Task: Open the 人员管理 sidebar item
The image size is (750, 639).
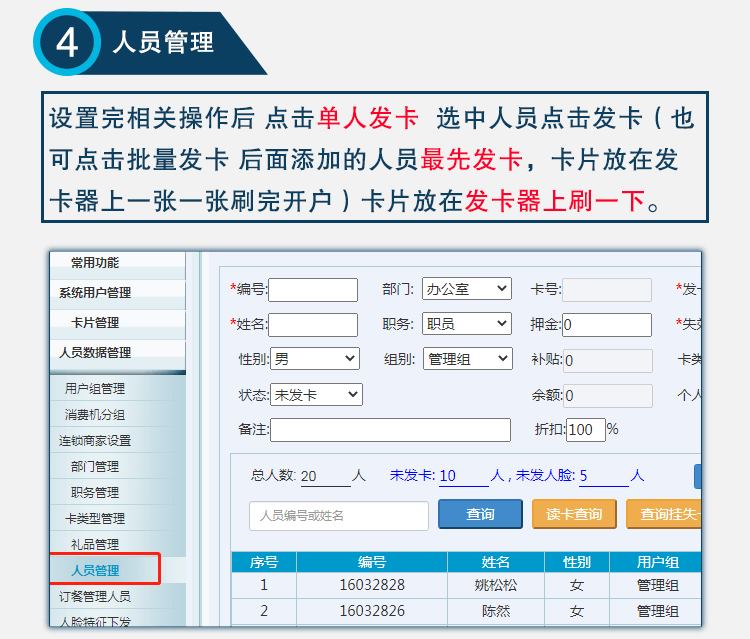Action: pos(95,570)
